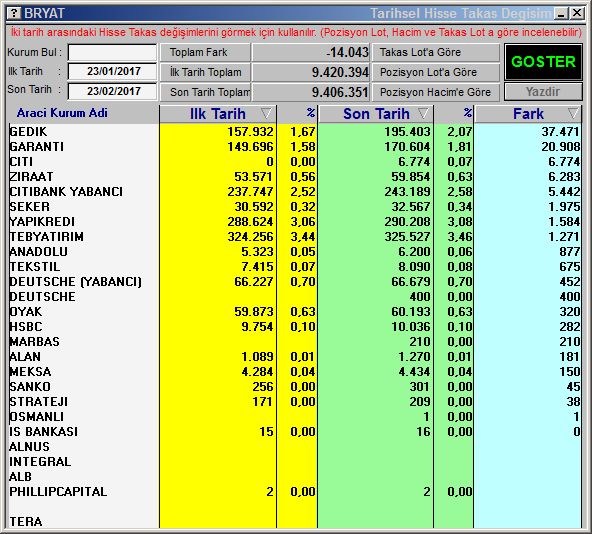Select the ALNUS row name

coord(29,447)
